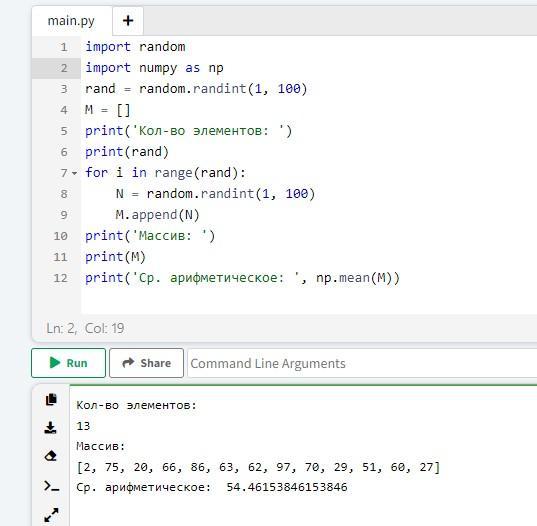Share the code
Viewport: 537px width, 526px height.
coord(147,363)
